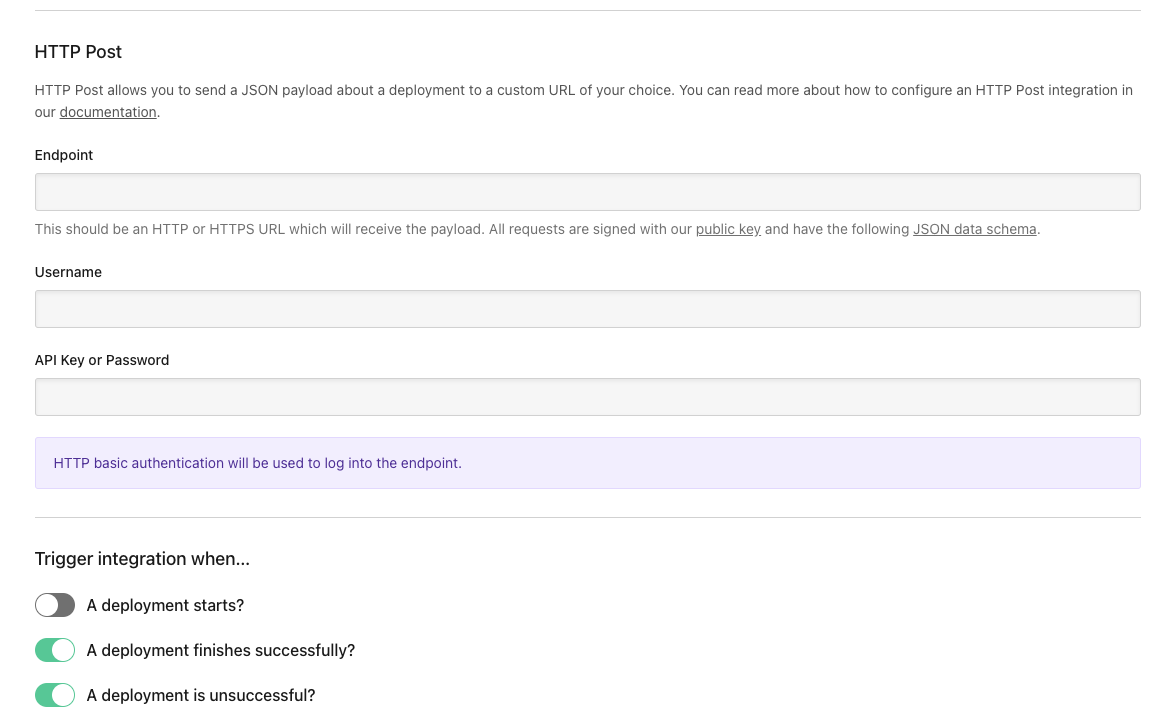
Task: Click into the Username text field
Action: pos(587,309)
